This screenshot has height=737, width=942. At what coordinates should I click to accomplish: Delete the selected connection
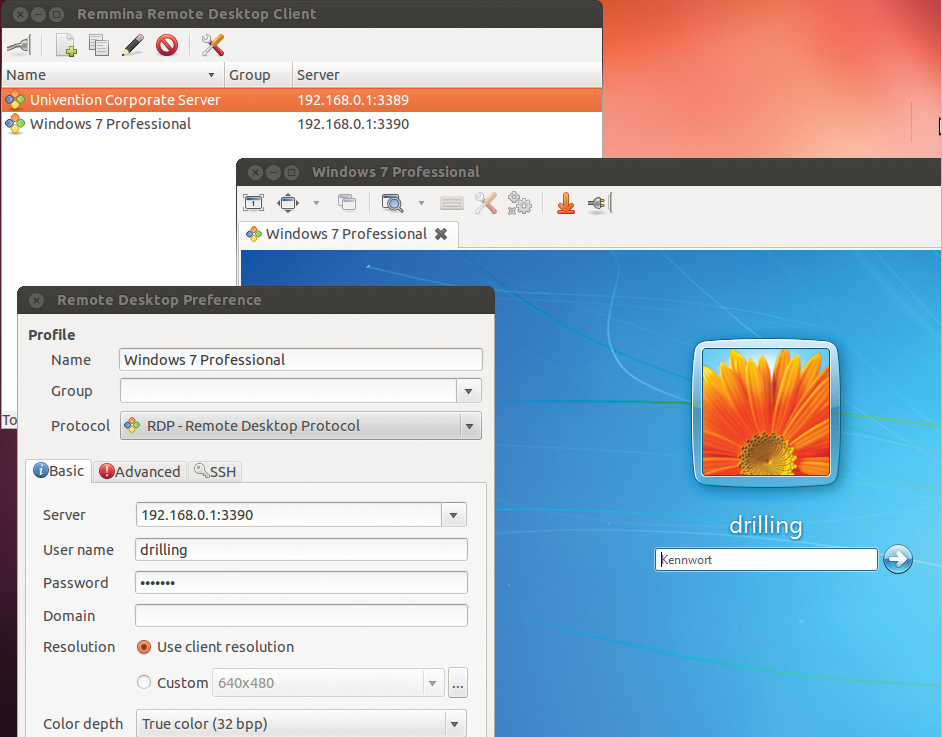166,45
